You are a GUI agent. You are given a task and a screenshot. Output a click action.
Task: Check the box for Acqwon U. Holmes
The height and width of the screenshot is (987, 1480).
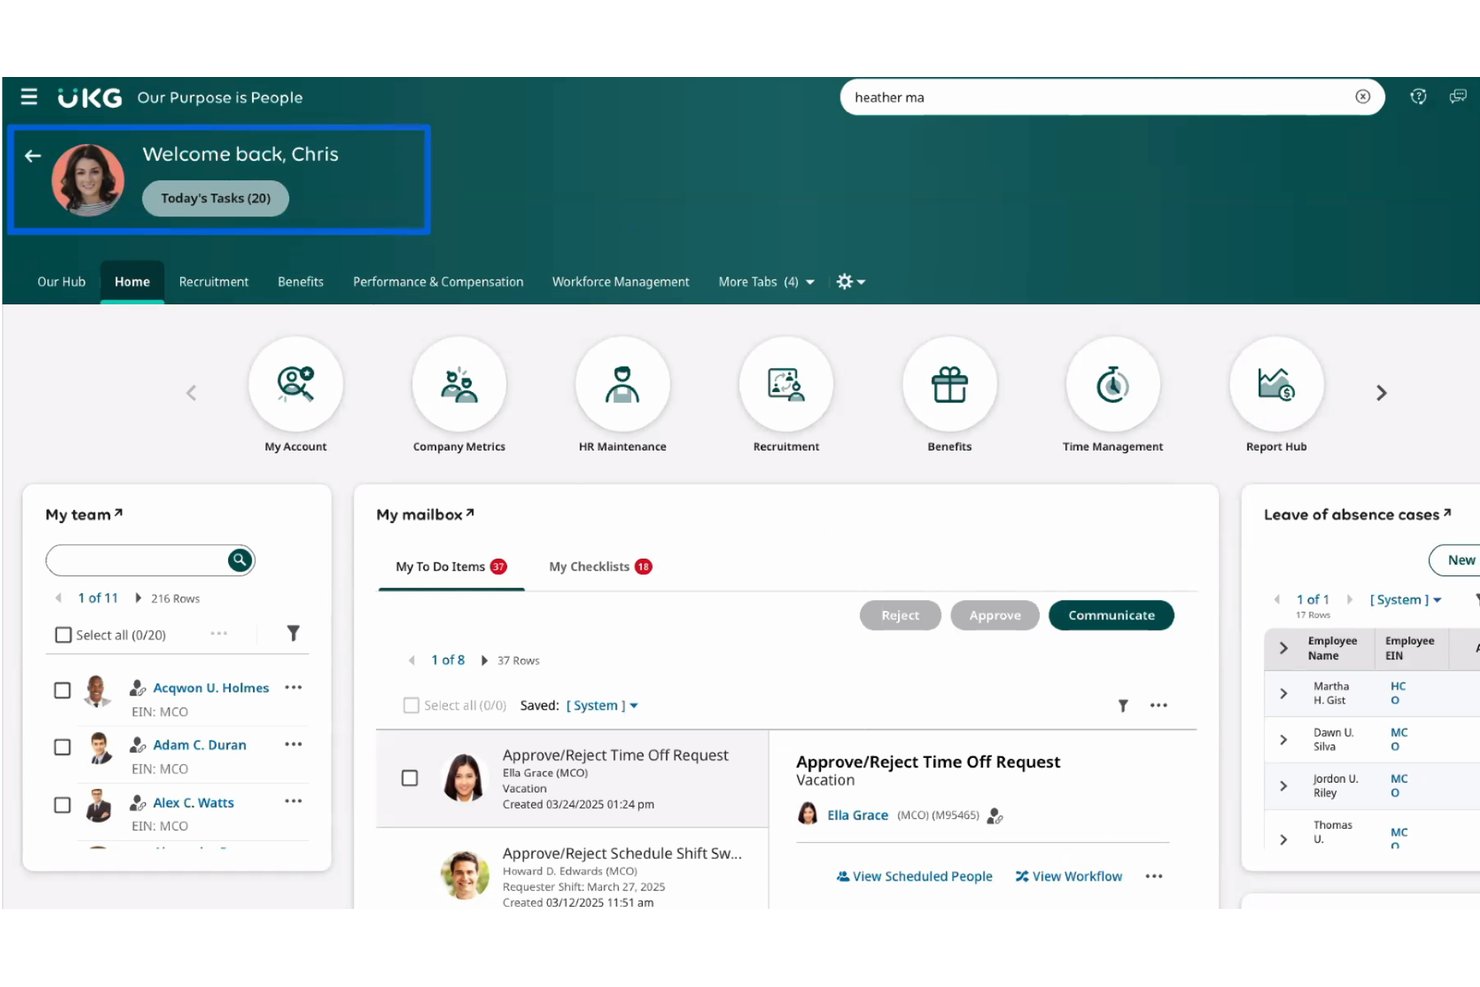pyautogui.click(x=62, y=690)
